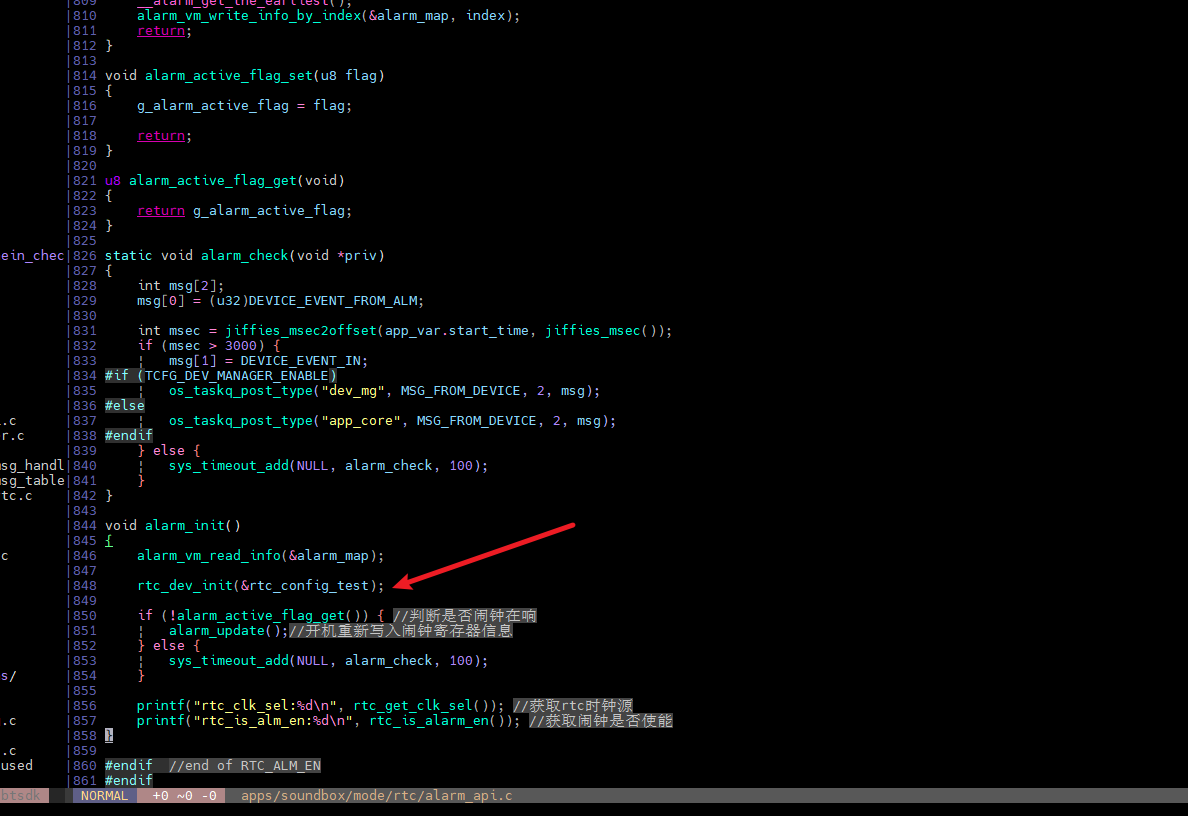Click alarm_active_flag_get in the line 850 condition
Screen dimensions: 1188x816
pos(261,616)
